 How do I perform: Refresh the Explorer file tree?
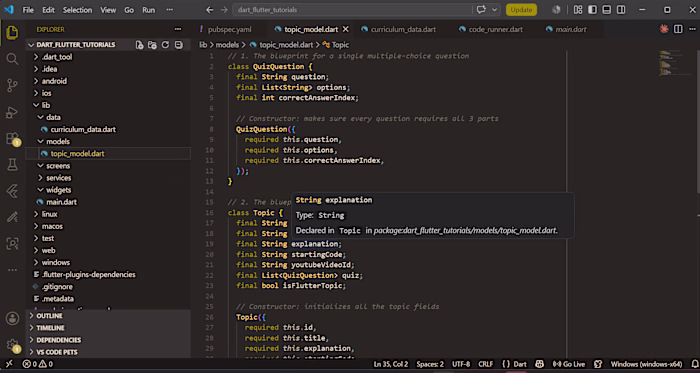[x=165, y=45]
